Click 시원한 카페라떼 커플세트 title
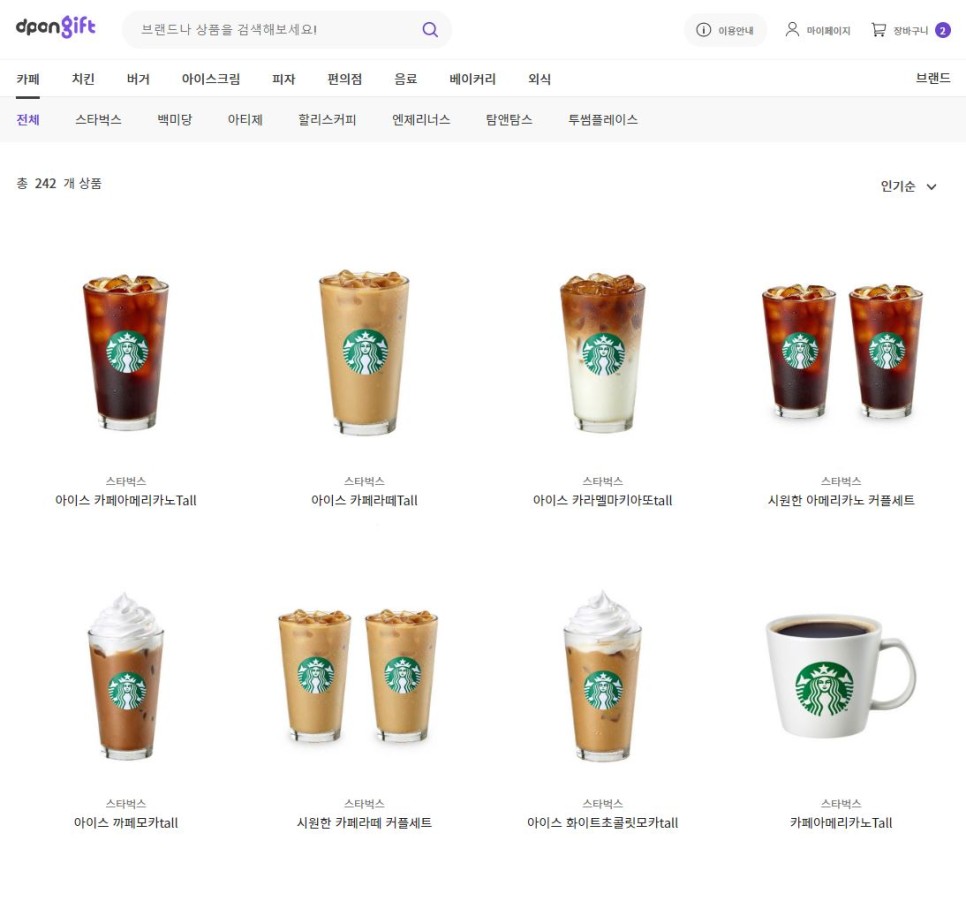The image size is (966, 924). [x=364, y=823]
